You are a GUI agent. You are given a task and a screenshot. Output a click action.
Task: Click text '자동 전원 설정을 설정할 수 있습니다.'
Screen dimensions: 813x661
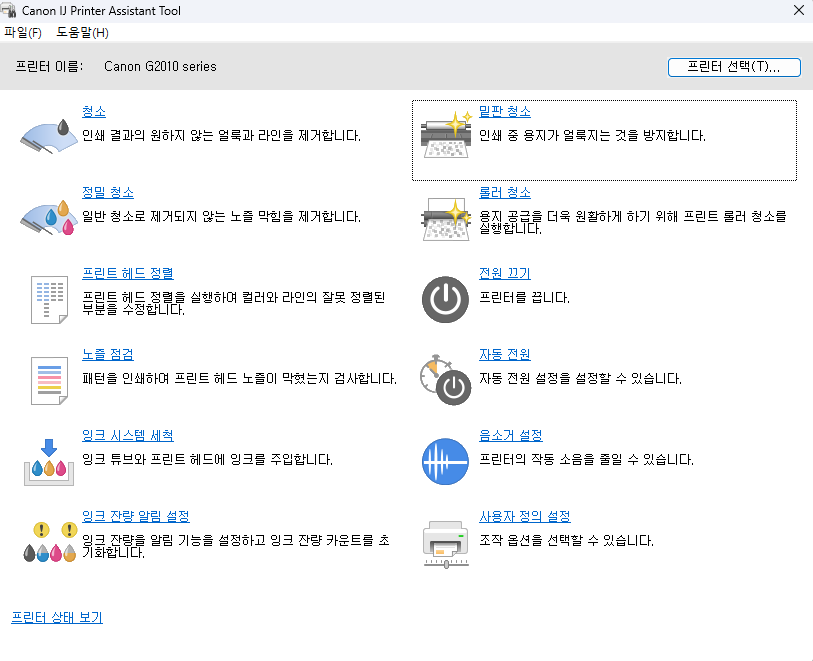point(580,378)
